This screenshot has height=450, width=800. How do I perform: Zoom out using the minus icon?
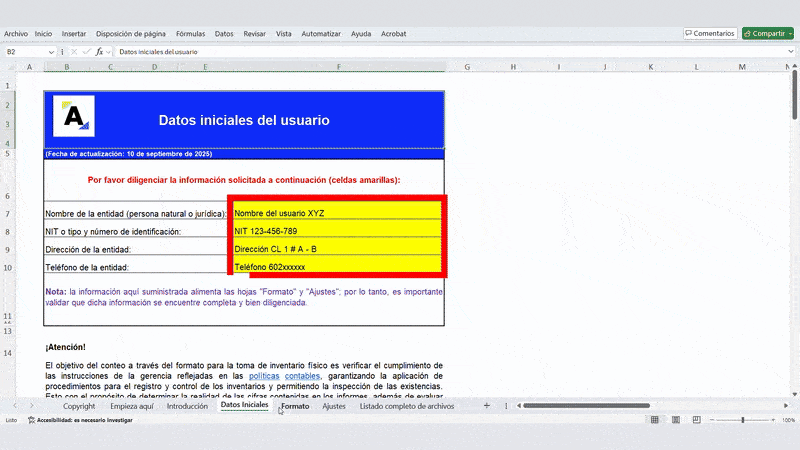(711, 421)
